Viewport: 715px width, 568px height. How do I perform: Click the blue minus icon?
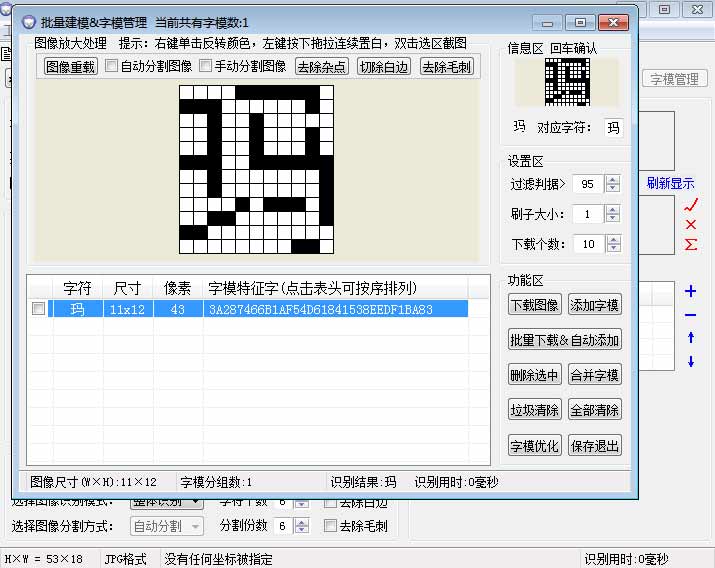(x=690, y=315)
